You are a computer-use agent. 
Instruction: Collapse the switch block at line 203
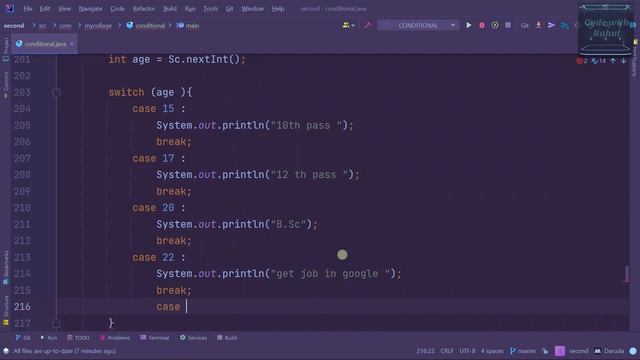56,92
